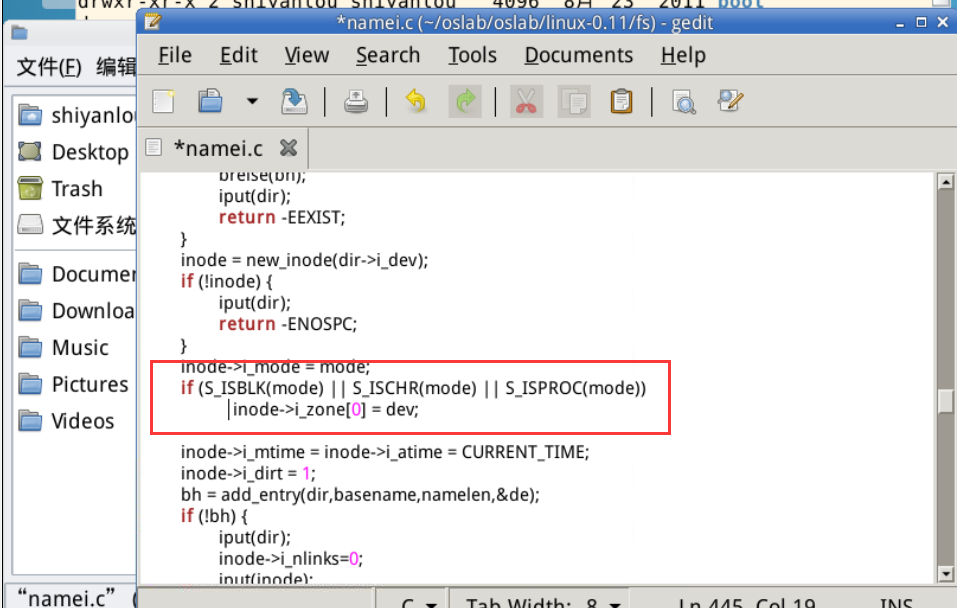
Task: Open the Search menu
Action: click(388, 56)
